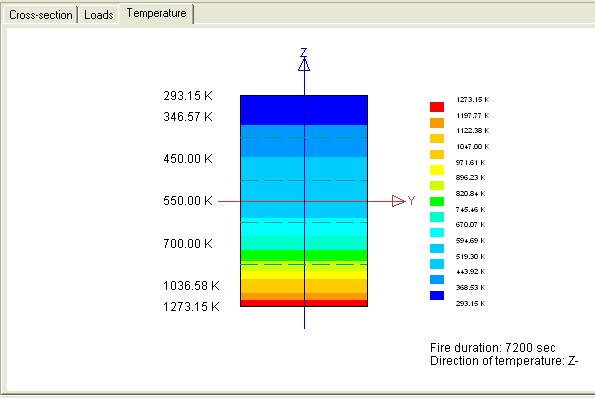This screenshot has width=595, height=398.
Task: Select the Temperature tab
Action: [x=156, y=13]
